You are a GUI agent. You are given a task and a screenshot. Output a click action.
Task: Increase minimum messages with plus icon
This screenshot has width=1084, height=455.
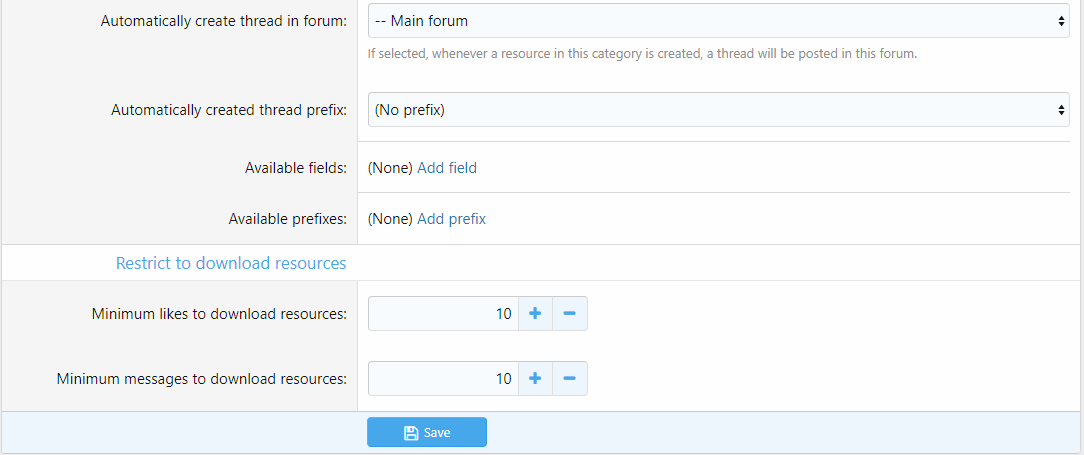(535, 379)
